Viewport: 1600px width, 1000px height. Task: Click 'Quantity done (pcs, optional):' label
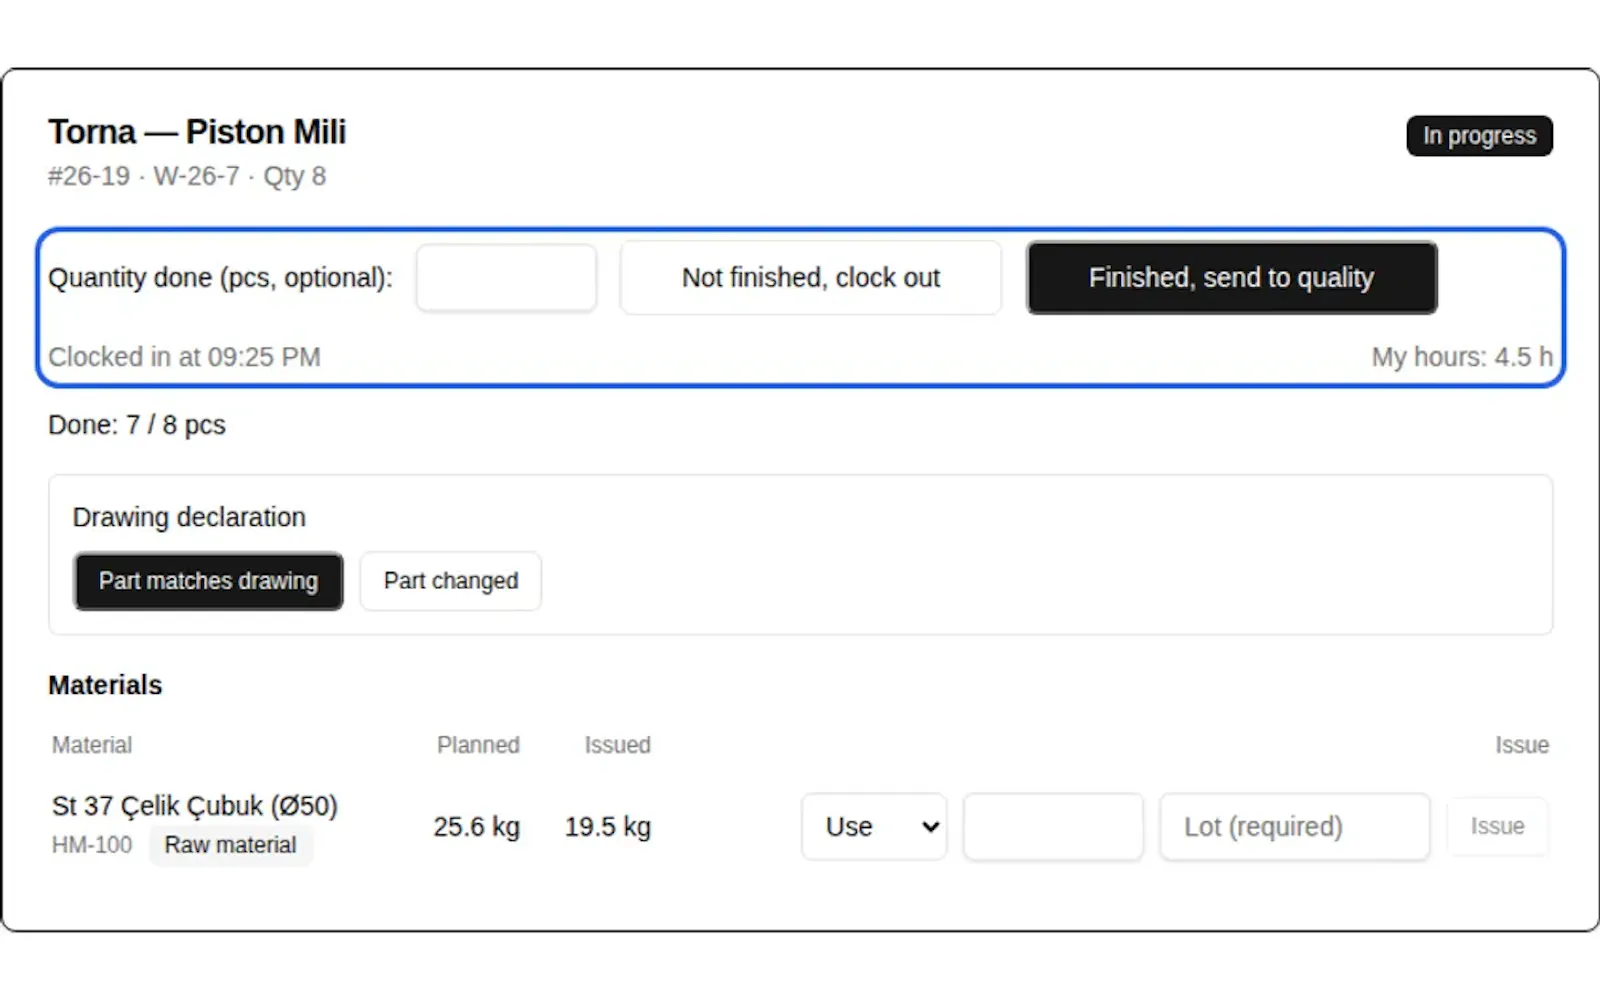[220, 278]
